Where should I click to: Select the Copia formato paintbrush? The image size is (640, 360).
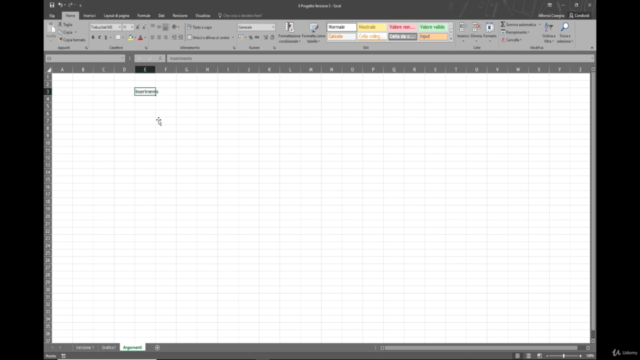60,40
